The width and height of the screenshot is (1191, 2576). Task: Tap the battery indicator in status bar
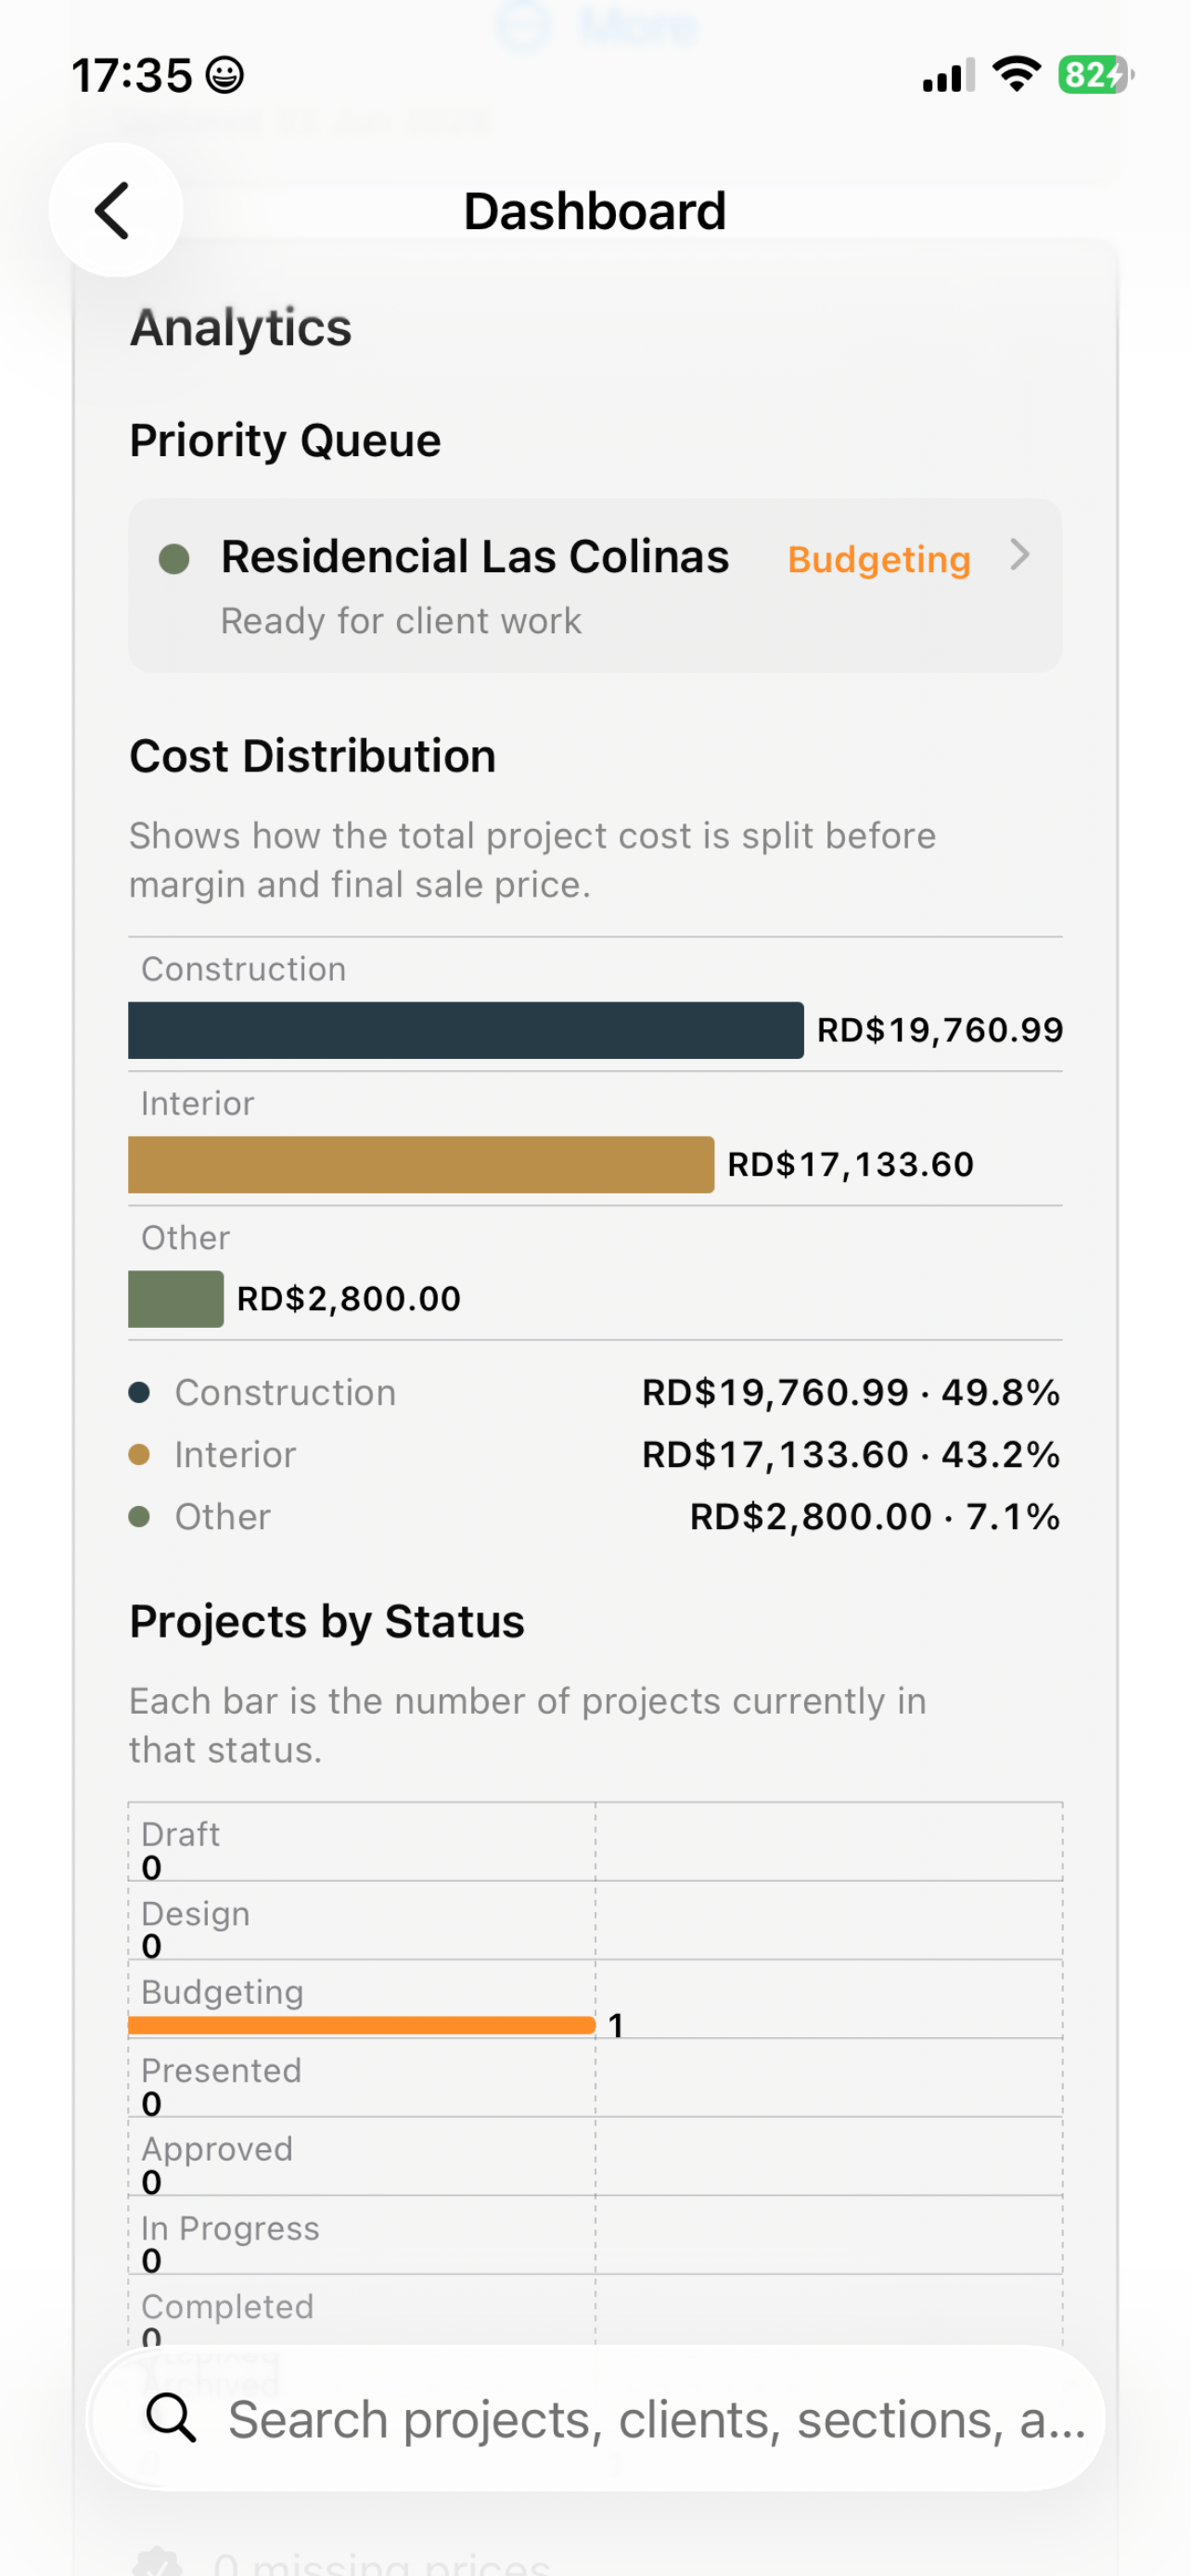click(1096, 75)
